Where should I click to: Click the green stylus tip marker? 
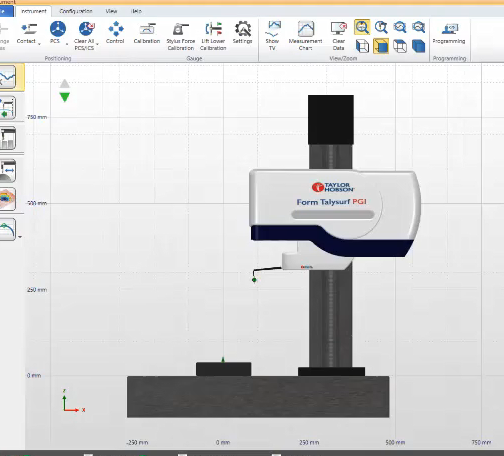pyautogui.click(x=254, y=280)
